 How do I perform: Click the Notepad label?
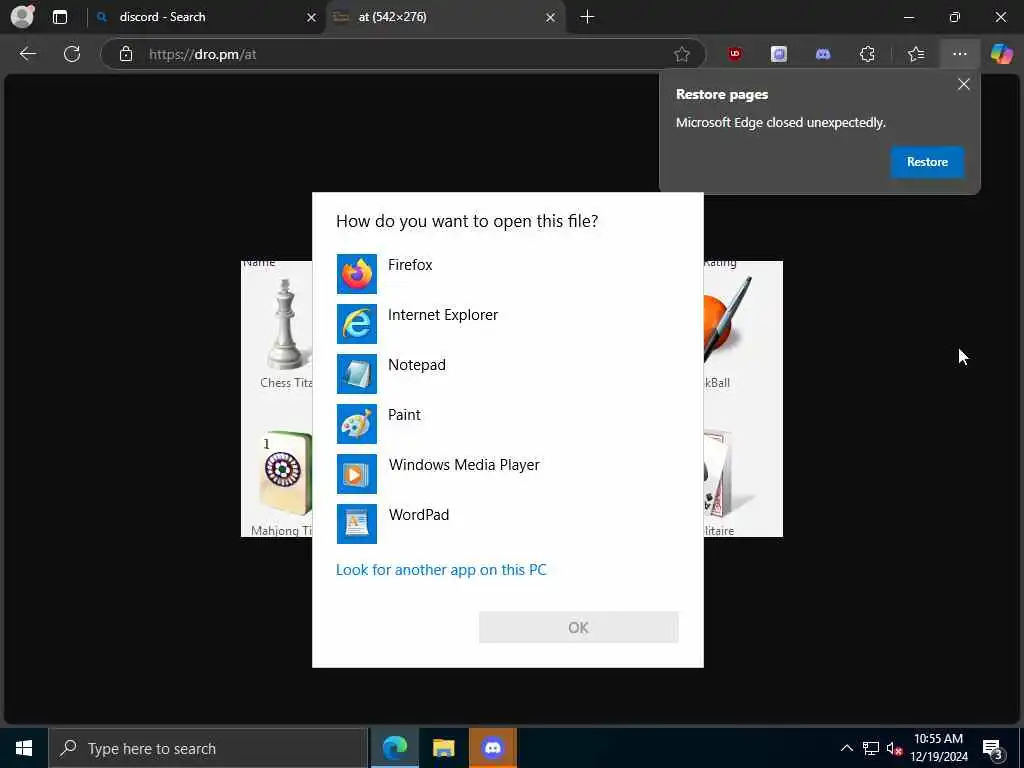(x=417, y=364)
